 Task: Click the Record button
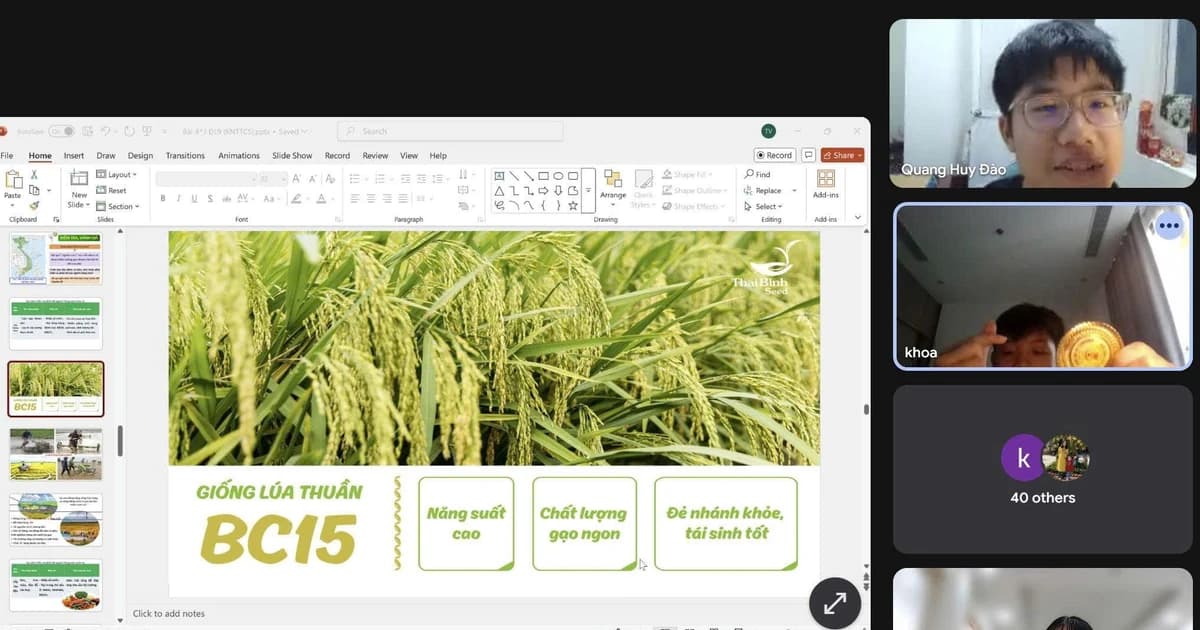(x=775, y=155)
